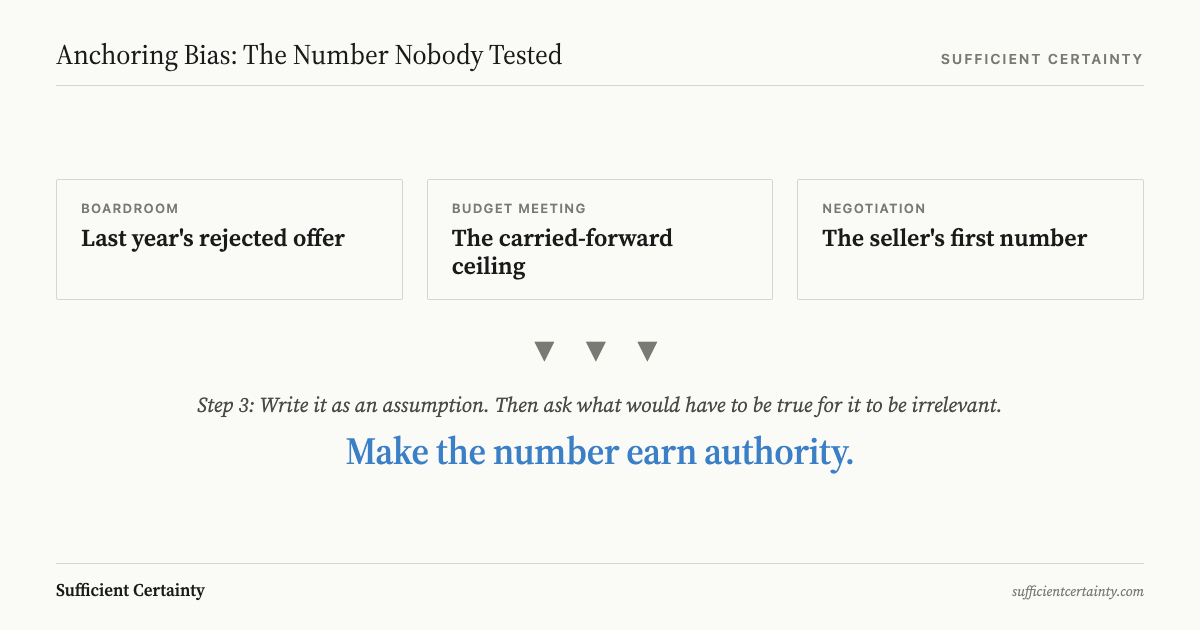
Task: Click the NEGOTIATION category label
Action: point(874,209)
